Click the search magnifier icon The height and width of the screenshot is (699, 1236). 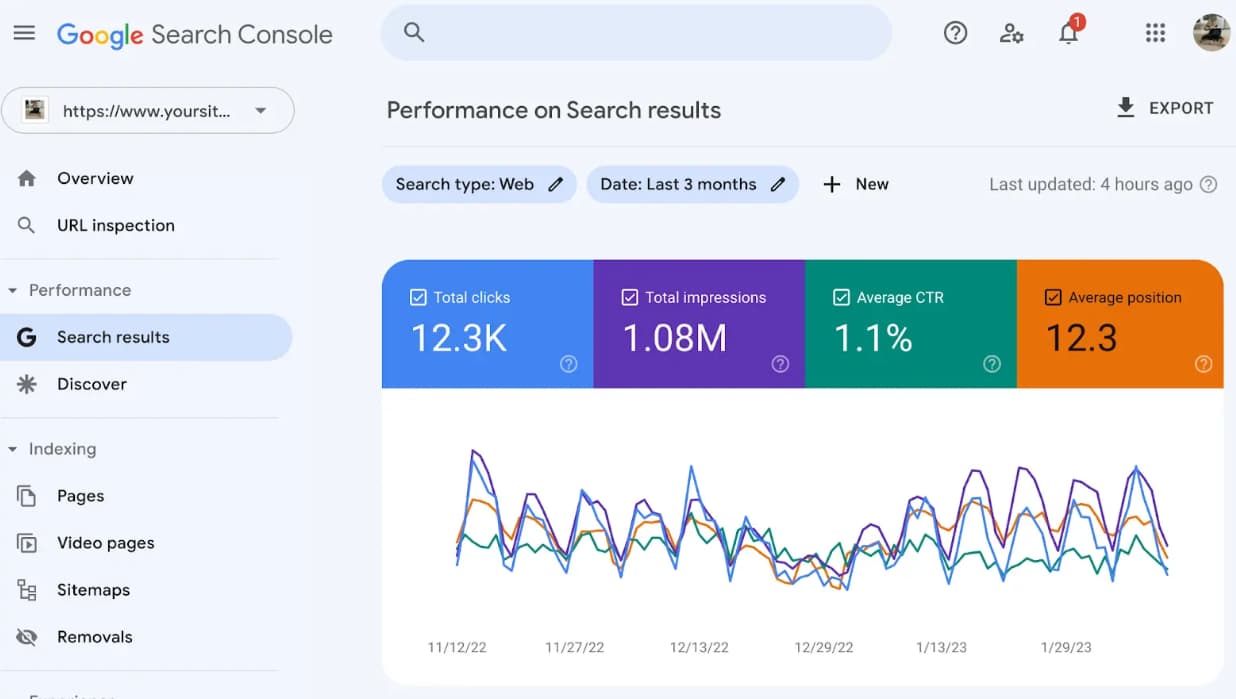click(x=414, y=32)
